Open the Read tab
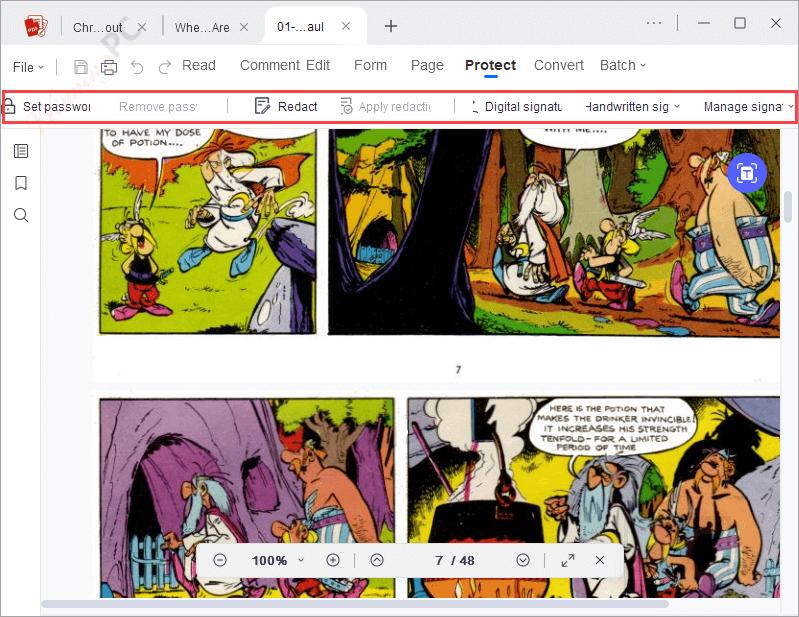Screen dimensions: 799x617 pyautogui.click(x=199, y=65)
